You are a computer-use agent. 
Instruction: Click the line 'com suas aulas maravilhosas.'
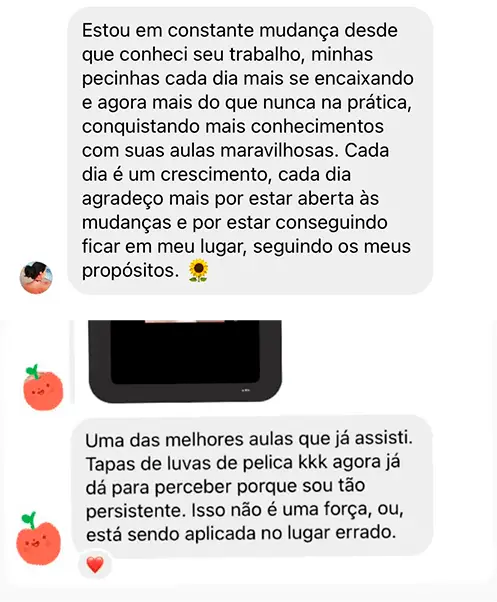click(x=210, y=151)
